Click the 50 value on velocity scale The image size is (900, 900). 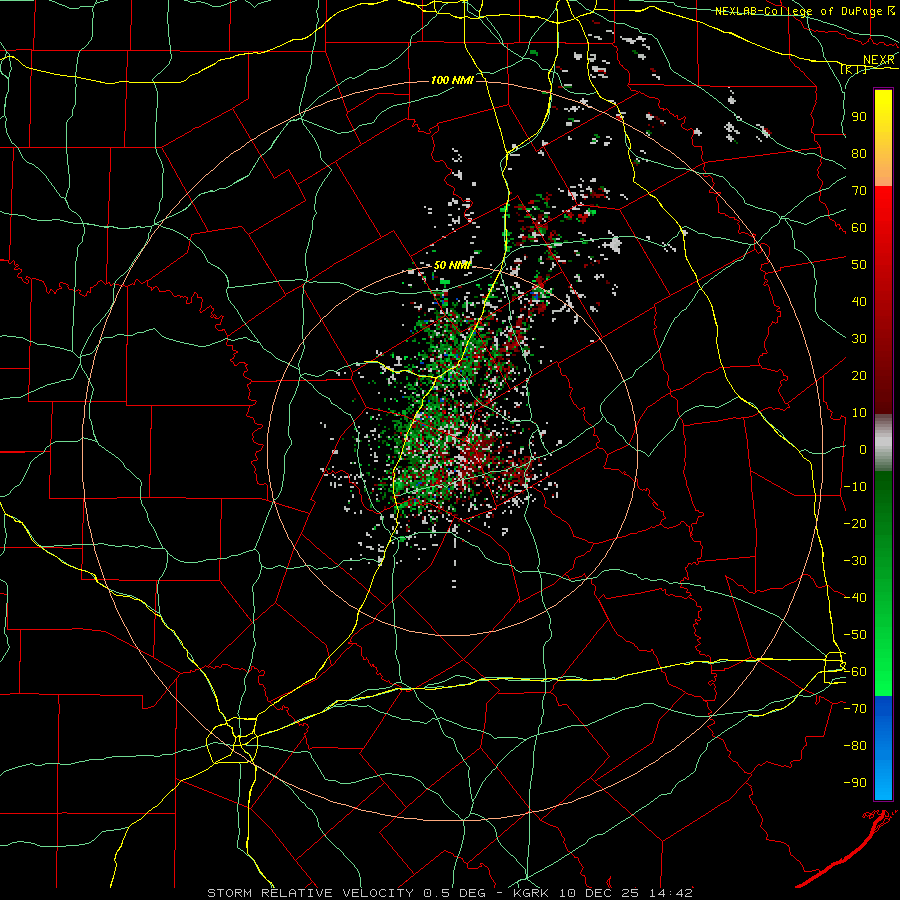point(859,265)
